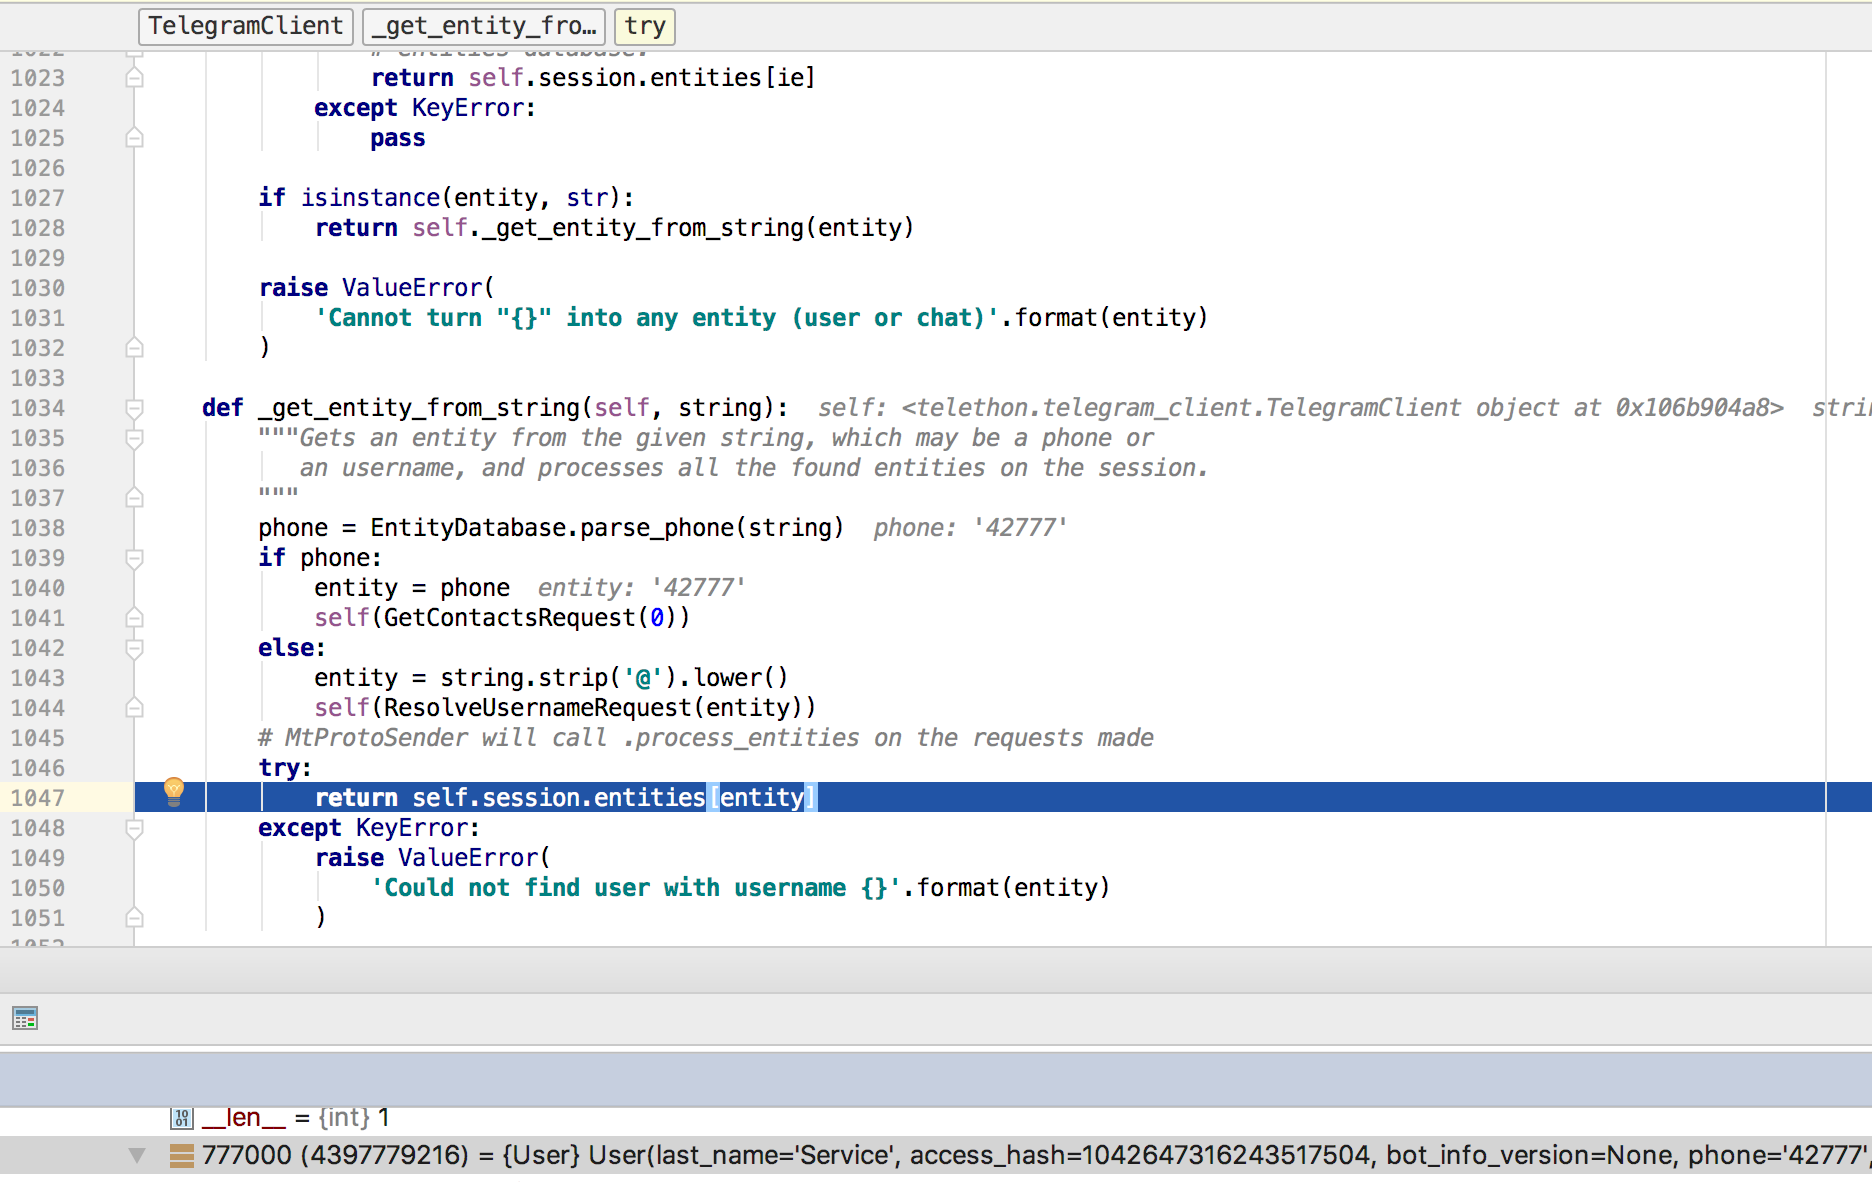Select the '_get_entity_fro…' breadcrumb tab
The width and height of the screenshot is (1872, 1182).
pos(484,26)
